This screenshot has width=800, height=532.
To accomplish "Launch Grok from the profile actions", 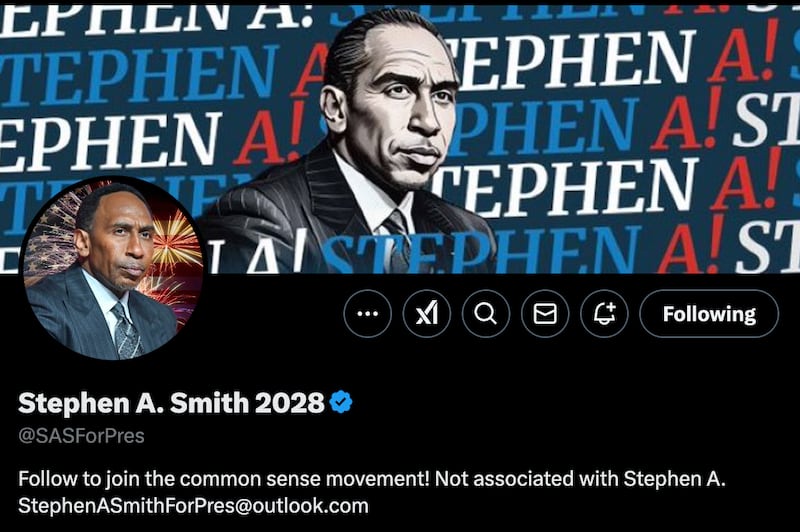I will point(427,313).
